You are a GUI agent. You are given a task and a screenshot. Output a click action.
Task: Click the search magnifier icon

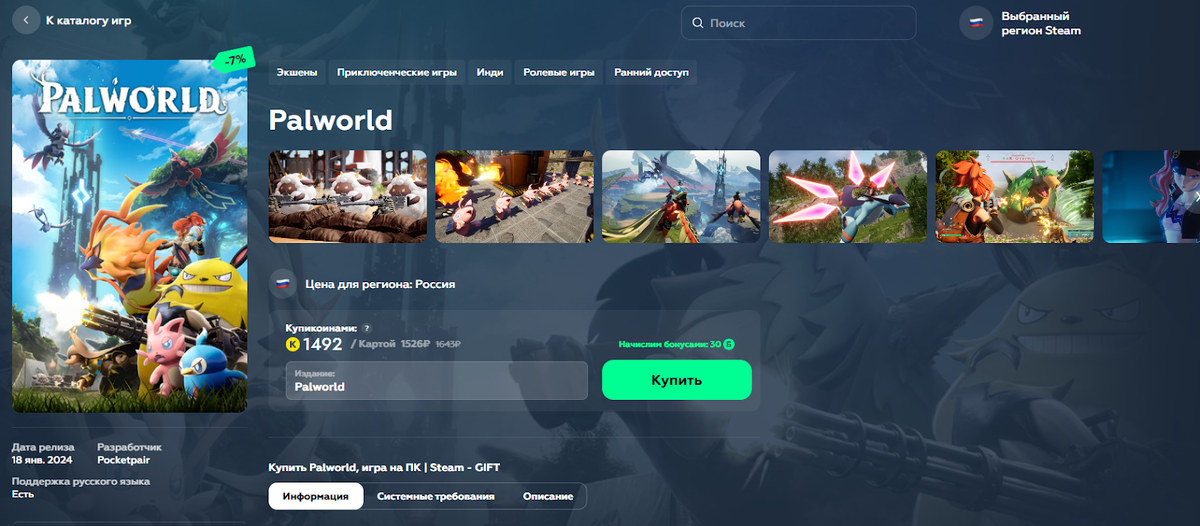tap(698, 23)
